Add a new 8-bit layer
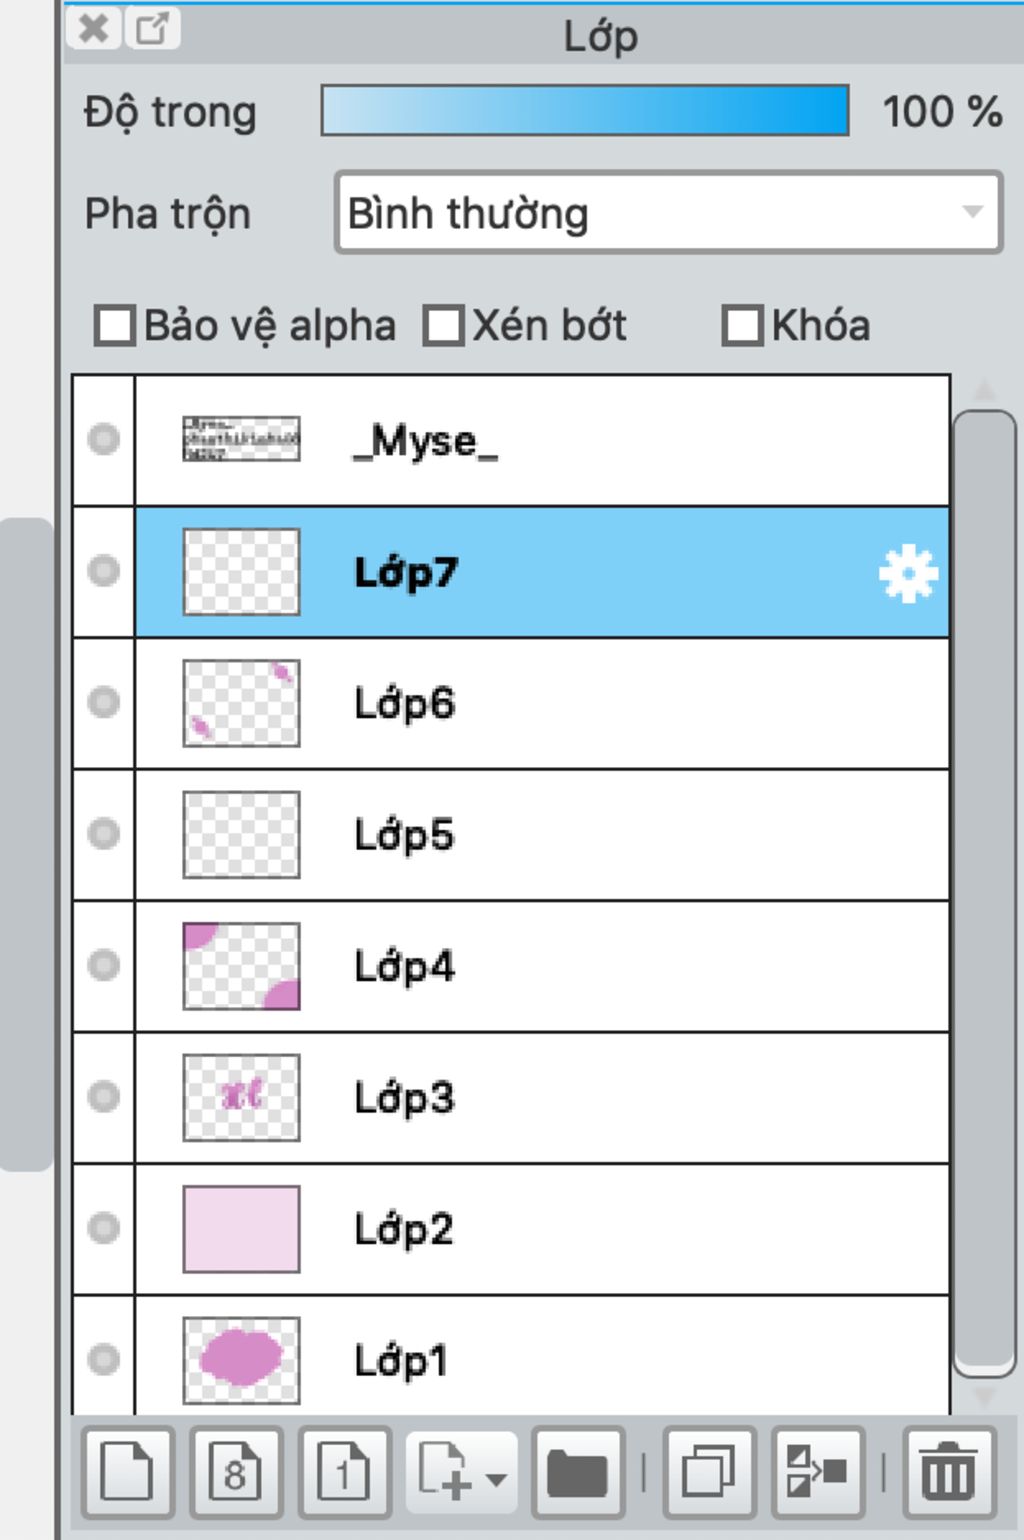 pyautogui.click(x=237, y=1470)
